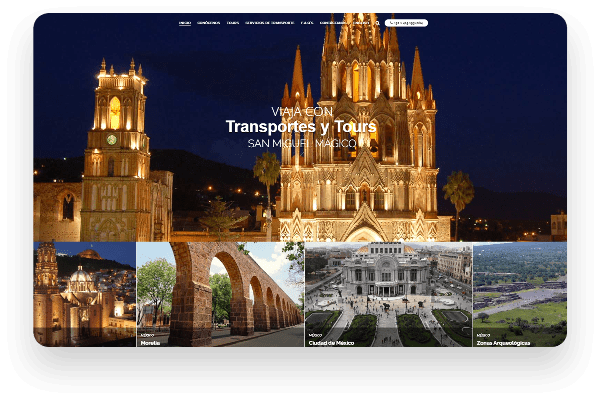Click the SAN MIGUEL MÁGICO subtitle
The width and height of the screenshot is (600, 400).
point(300,143)
